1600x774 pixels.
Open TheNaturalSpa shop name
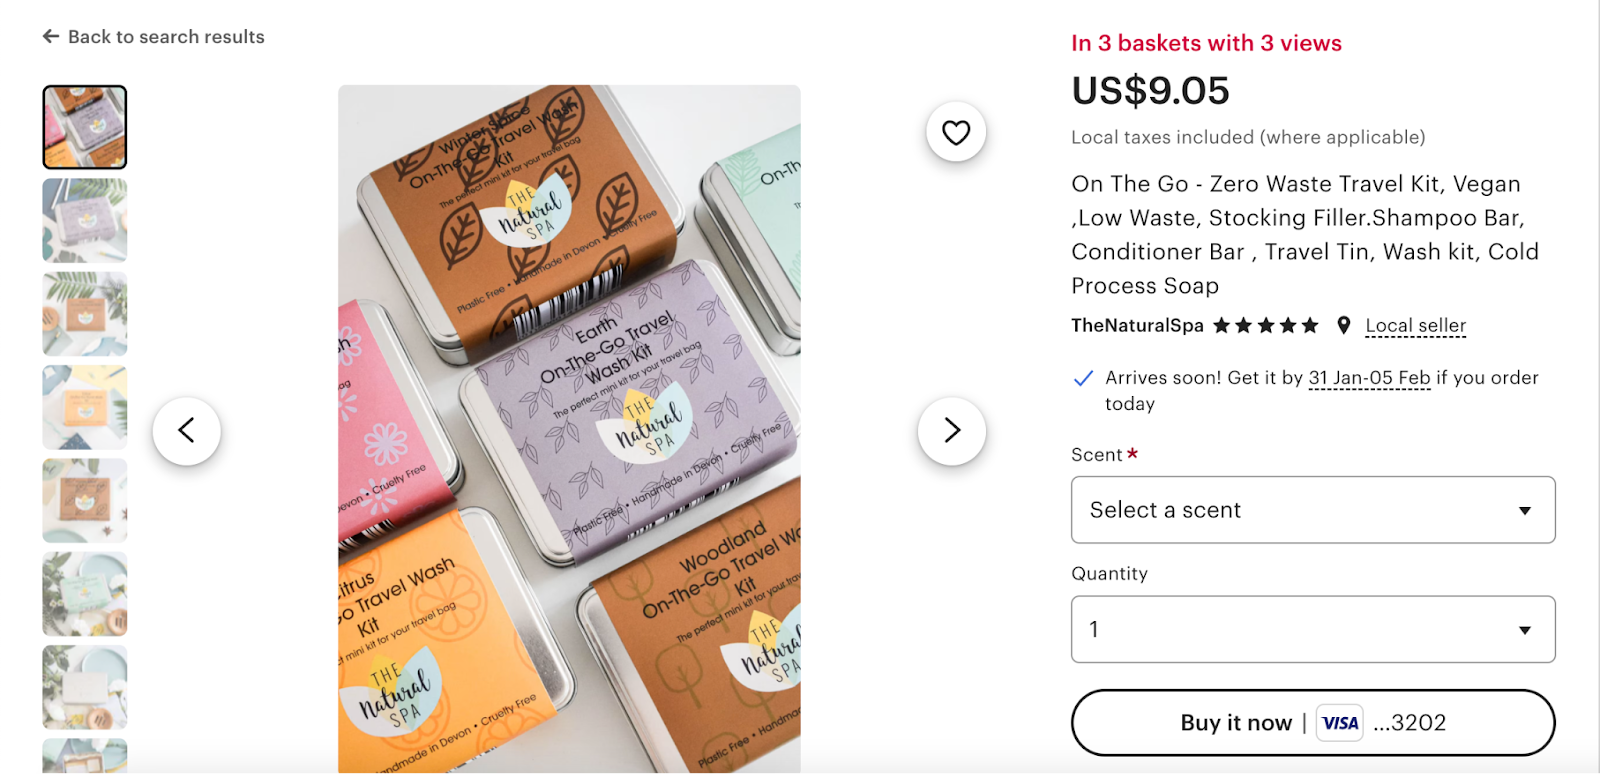(x=1137, y=325)
